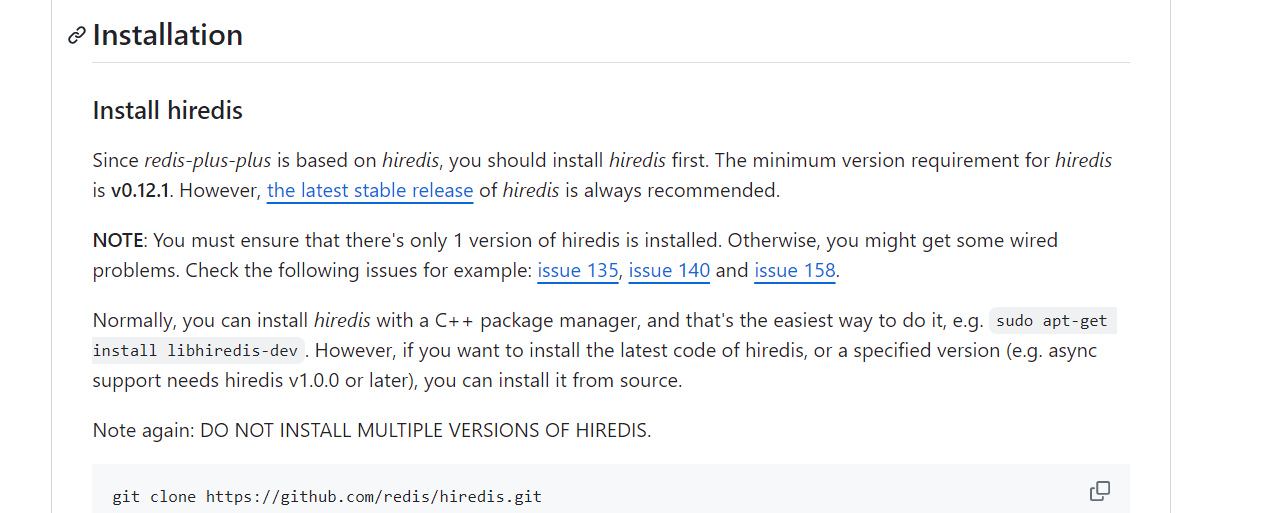This screenshot has height=513, width=1267.
Task: Click the install libhiredis-dev inline code
Action: [x=199, y=350]
